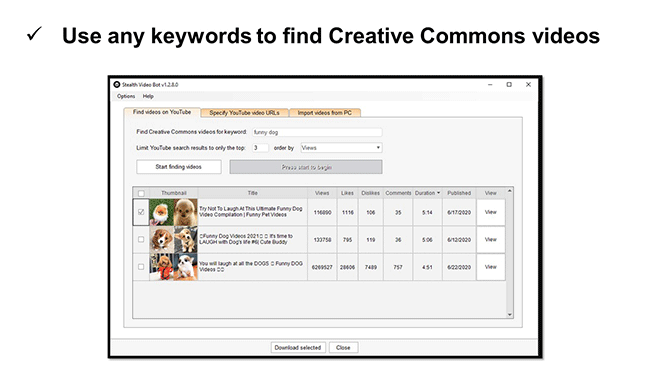Screen dimensions: 650x366
Task: Click the Stealth Video Bot app icon
Action: coord(117,85)
